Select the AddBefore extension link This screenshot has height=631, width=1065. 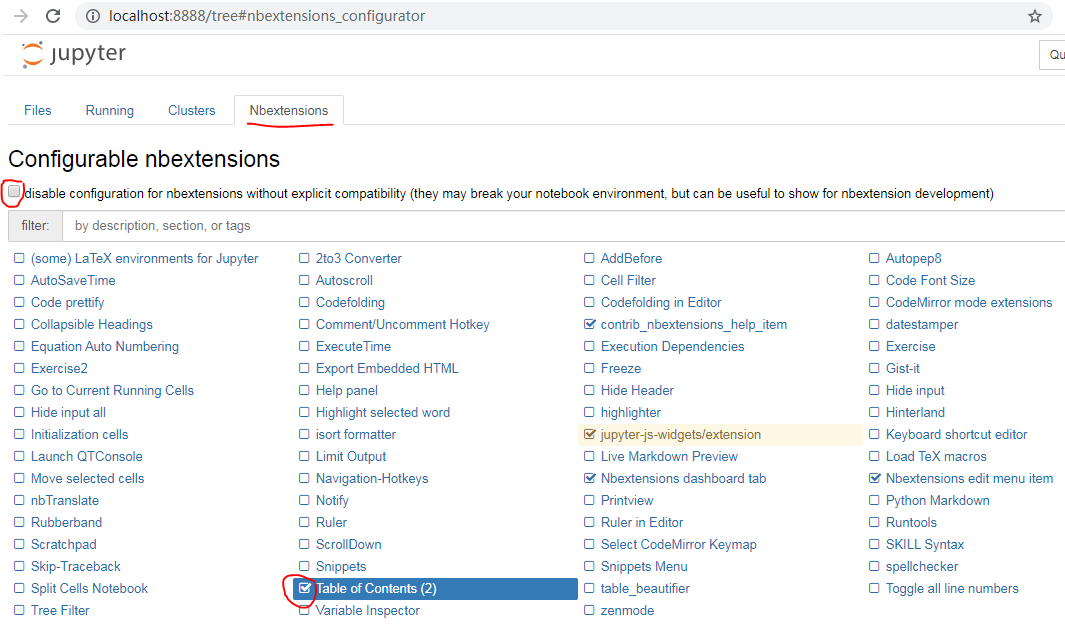[631, 258]
